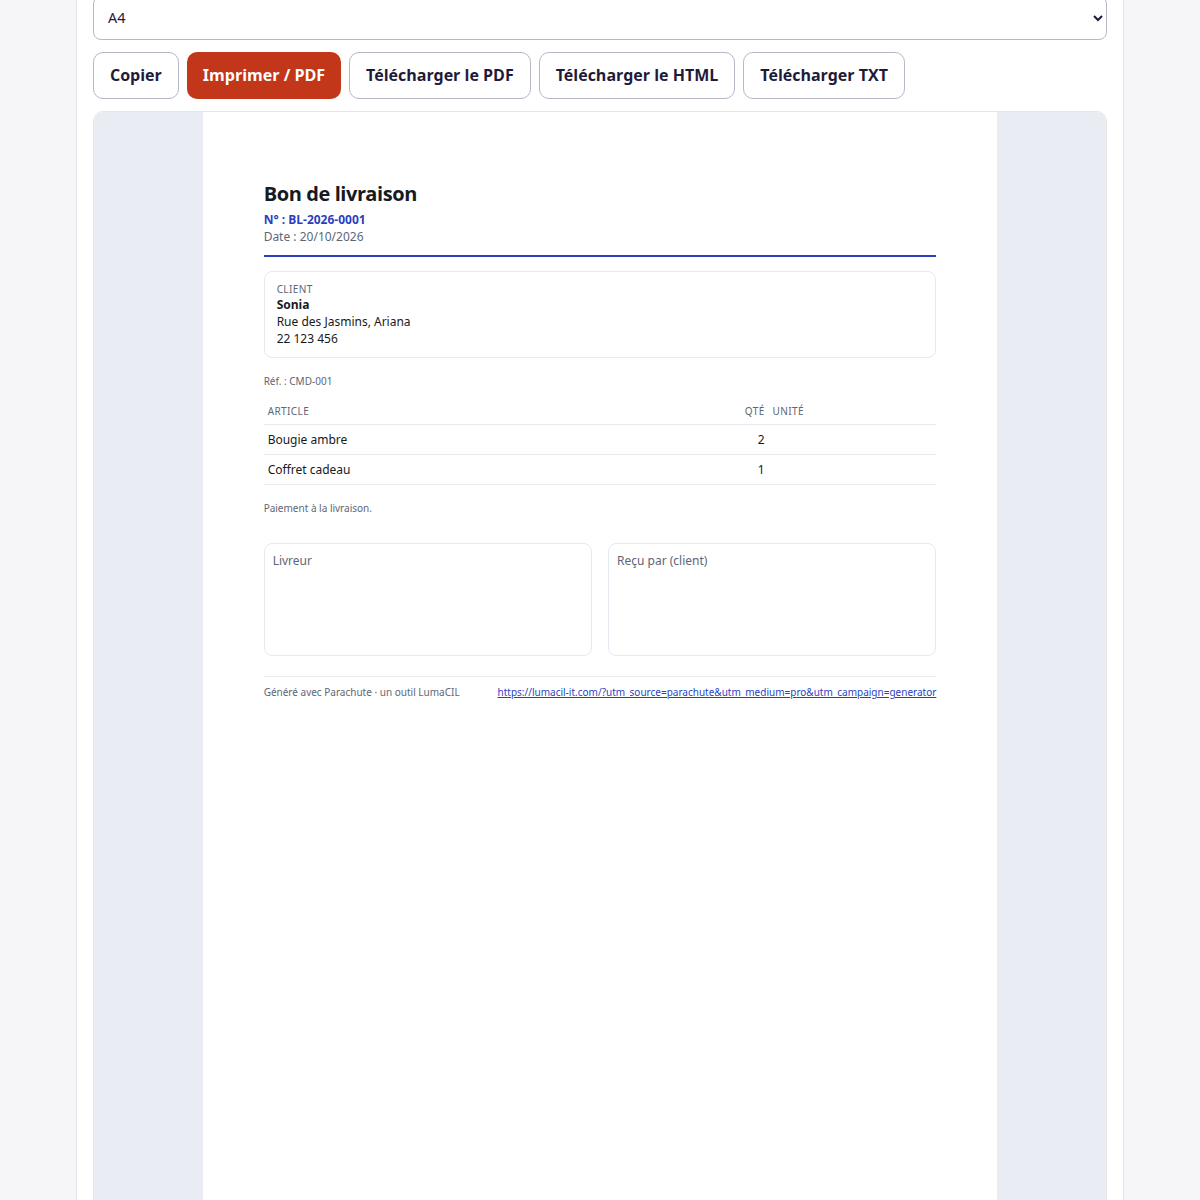This screenshot has height=1200, width=1200.
Task: Click quantity 2 for Bougie ambre
Action: (x=761, y=440)
